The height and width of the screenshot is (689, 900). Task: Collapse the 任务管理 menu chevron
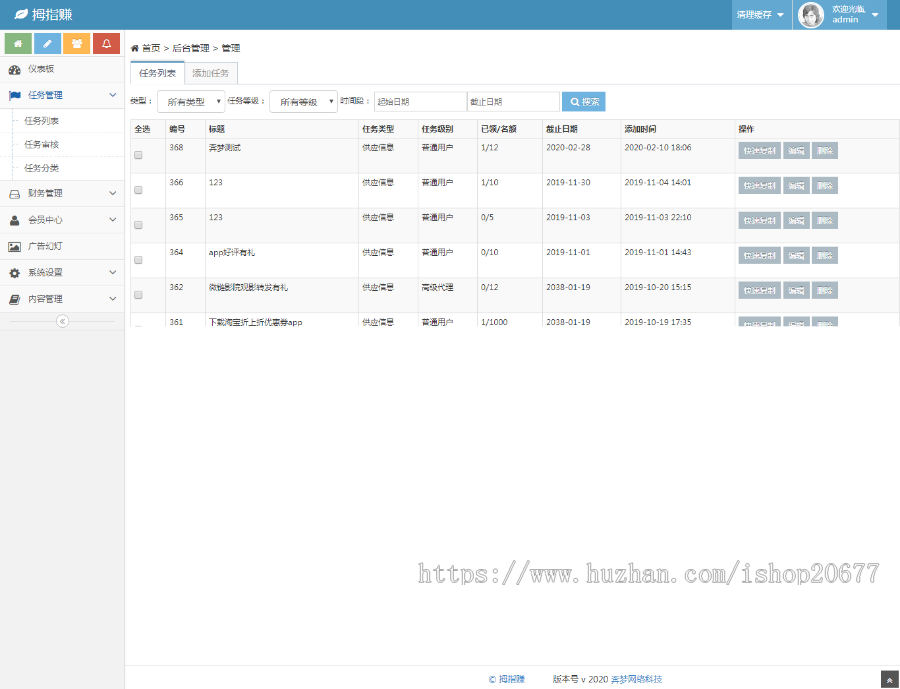(x=113, y=95)
